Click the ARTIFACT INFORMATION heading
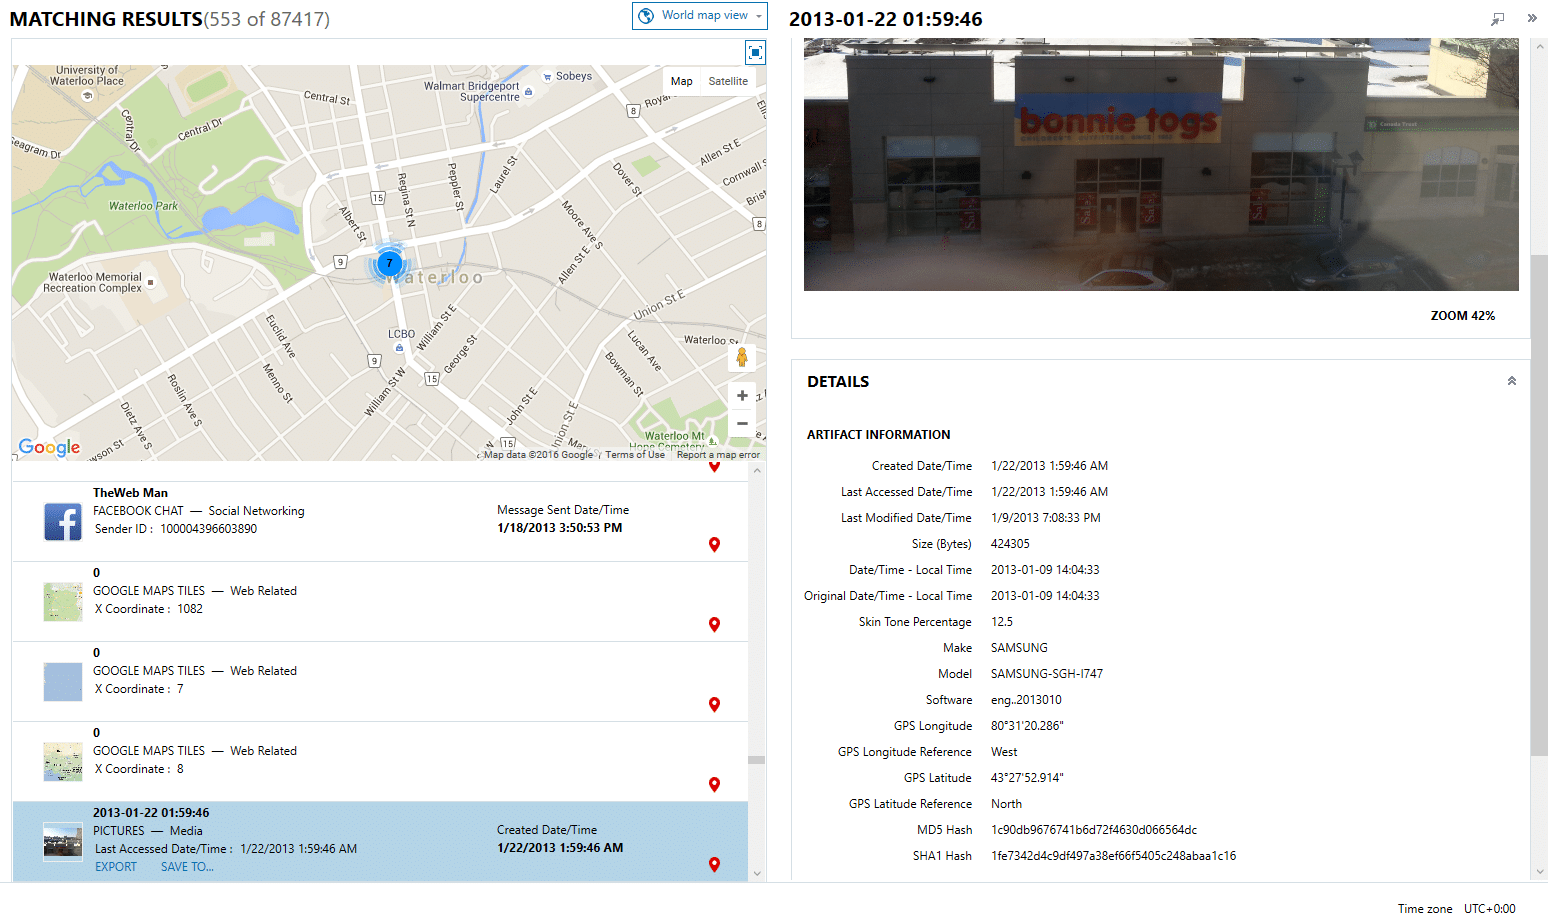The image size is (1548, 922). tap(879, 435)
